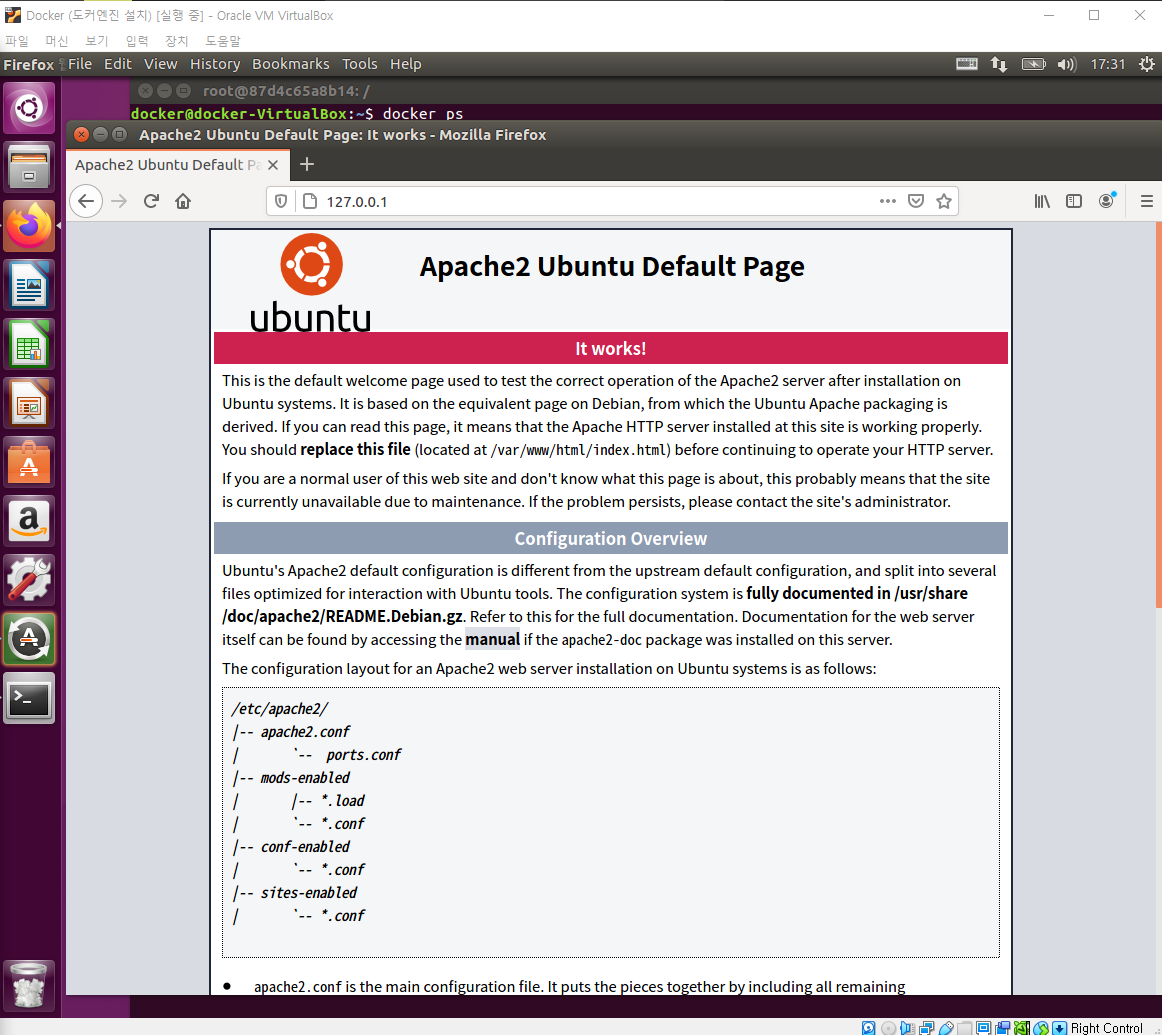The width and height of the screenshot is (1162, 1035).
Task: Click the Configuration Overview heading
Action: pos(611,539)
